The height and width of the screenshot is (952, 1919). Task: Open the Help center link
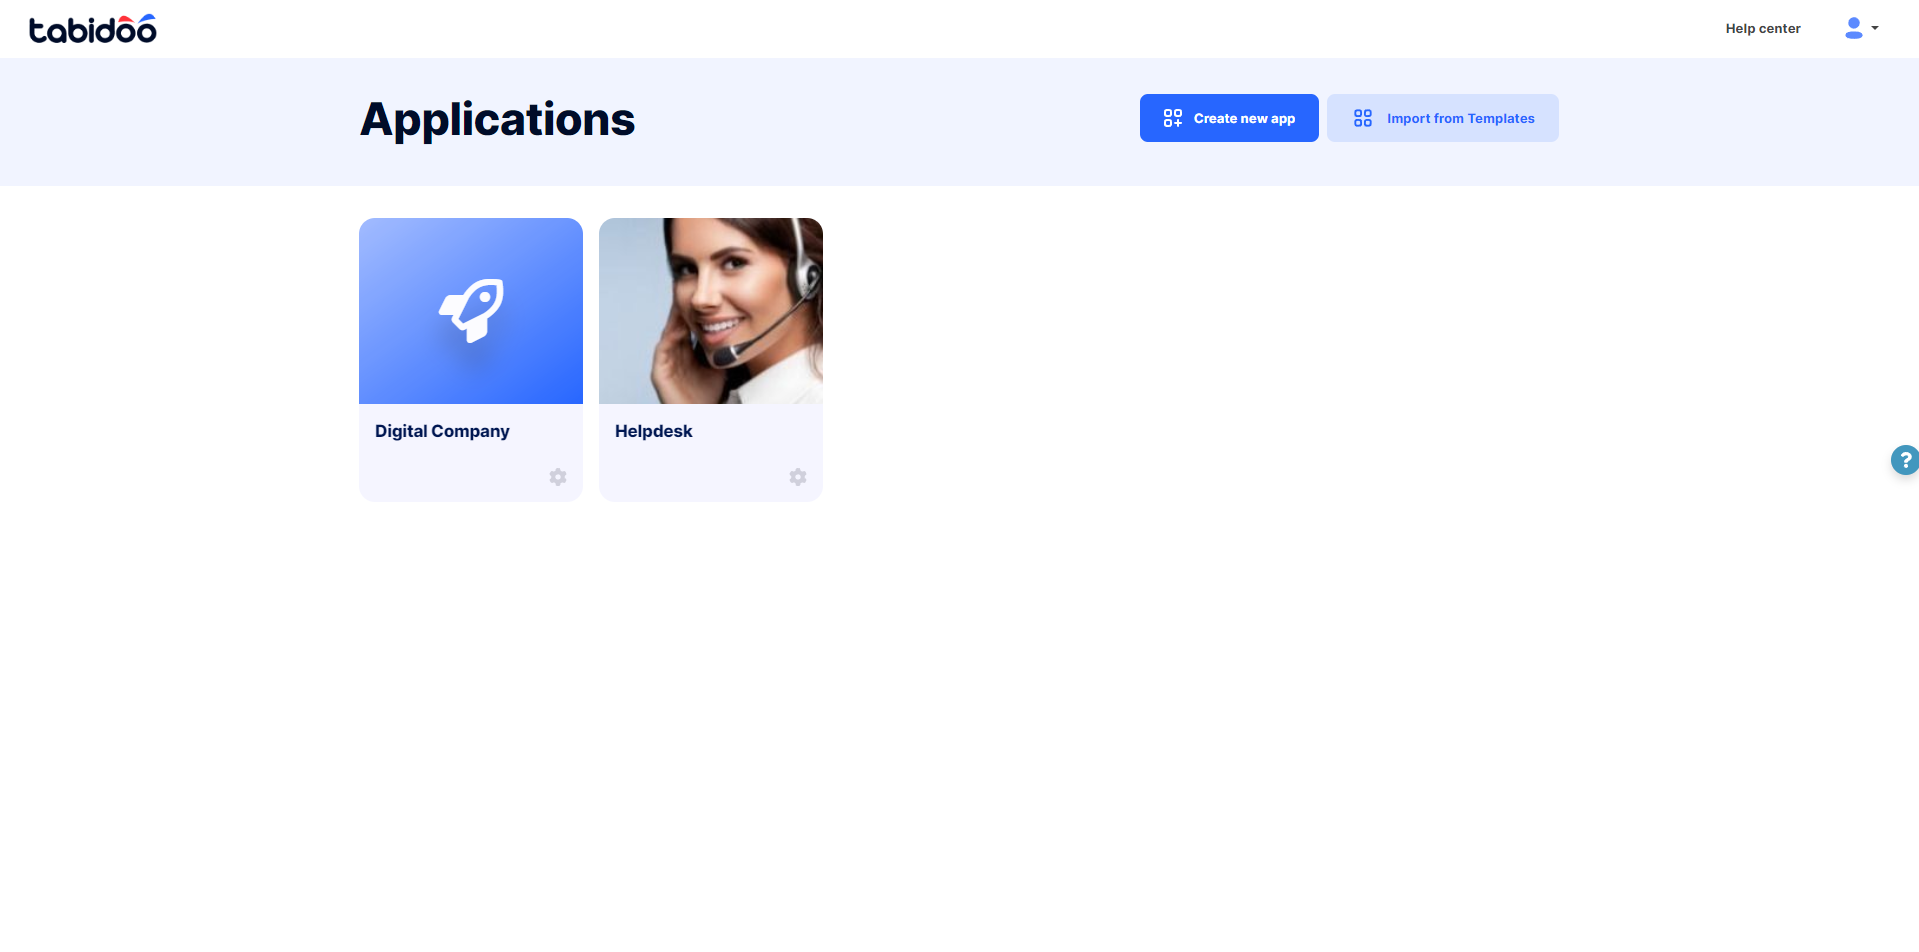1762,29
